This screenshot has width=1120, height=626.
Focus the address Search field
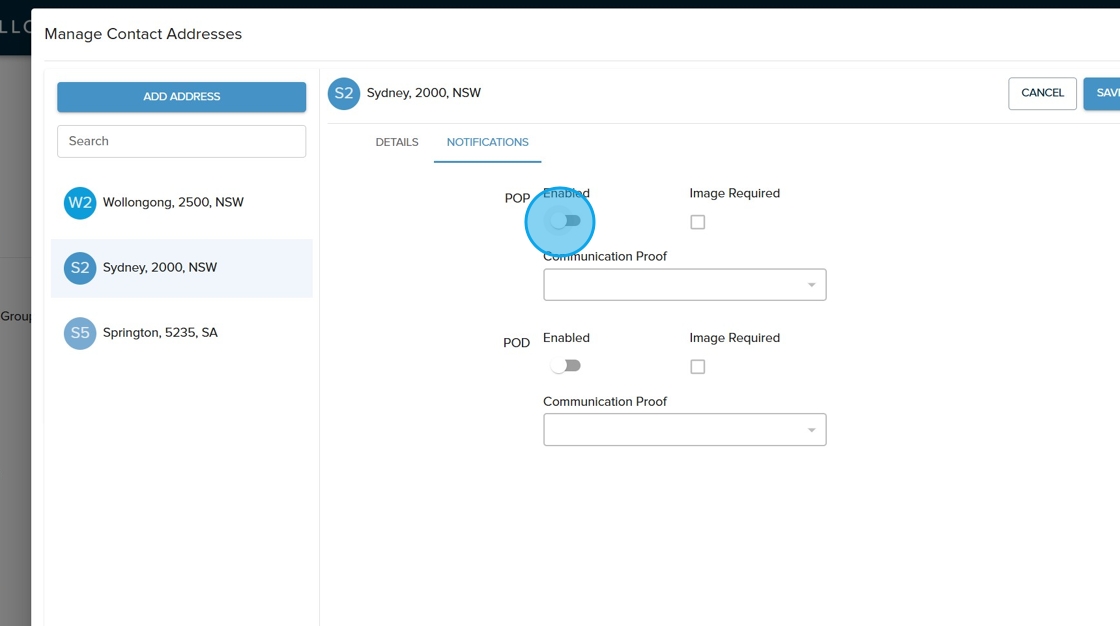(x=181, y=141)
